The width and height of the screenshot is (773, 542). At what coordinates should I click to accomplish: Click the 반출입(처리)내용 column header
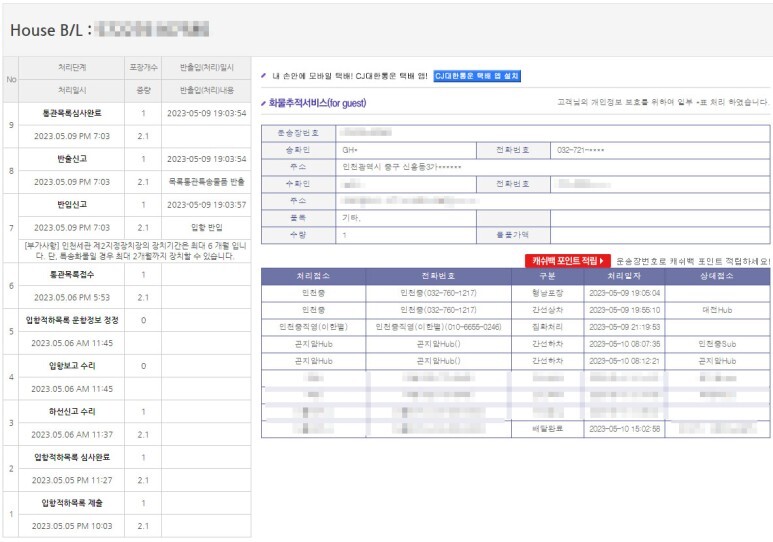[207, 90]
